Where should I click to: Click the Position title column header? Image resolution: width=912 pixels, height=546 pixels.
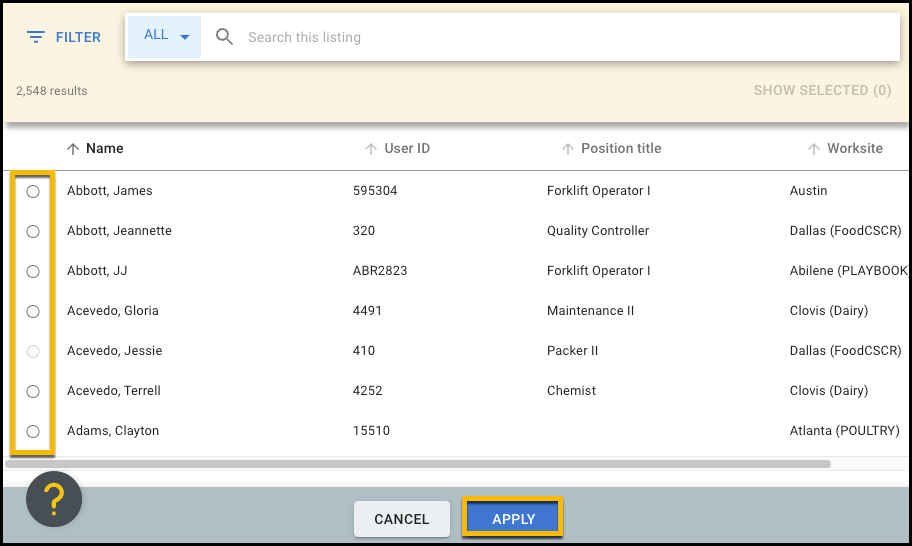coord(621,148)
